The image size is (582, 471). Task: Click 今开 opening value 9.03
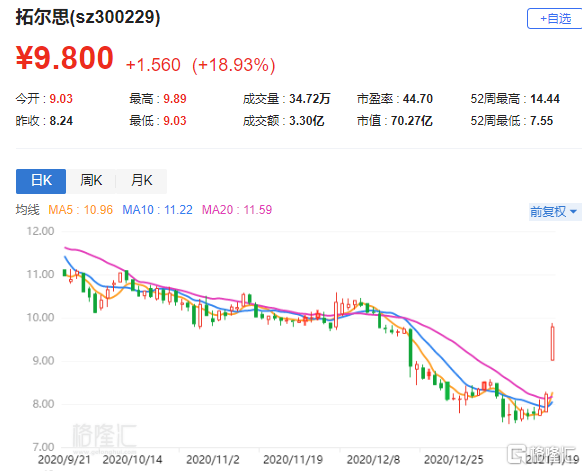click(61, 99)
